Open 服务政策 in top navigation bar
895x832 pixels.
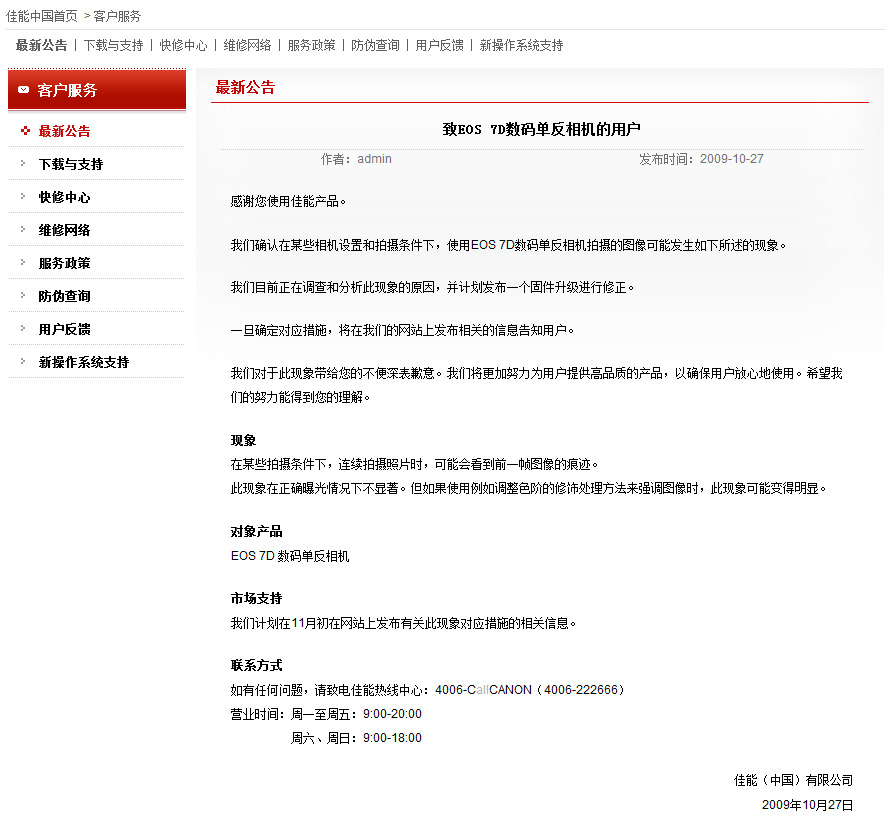[311, 45]
